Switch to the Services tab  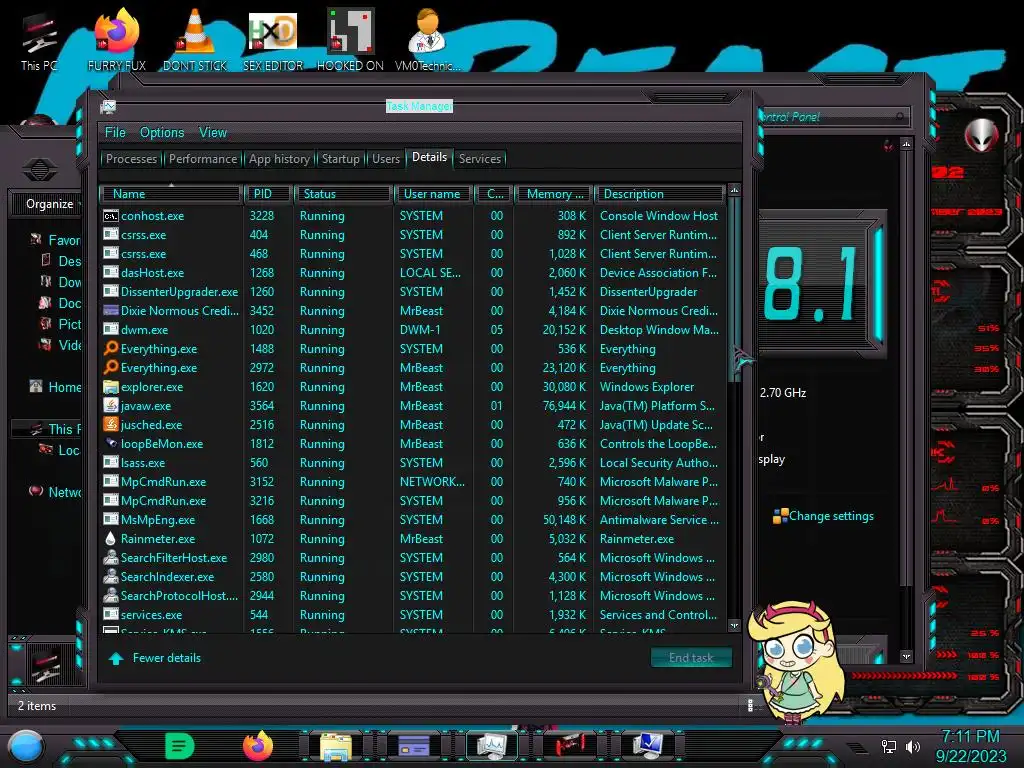click(479, 159)
